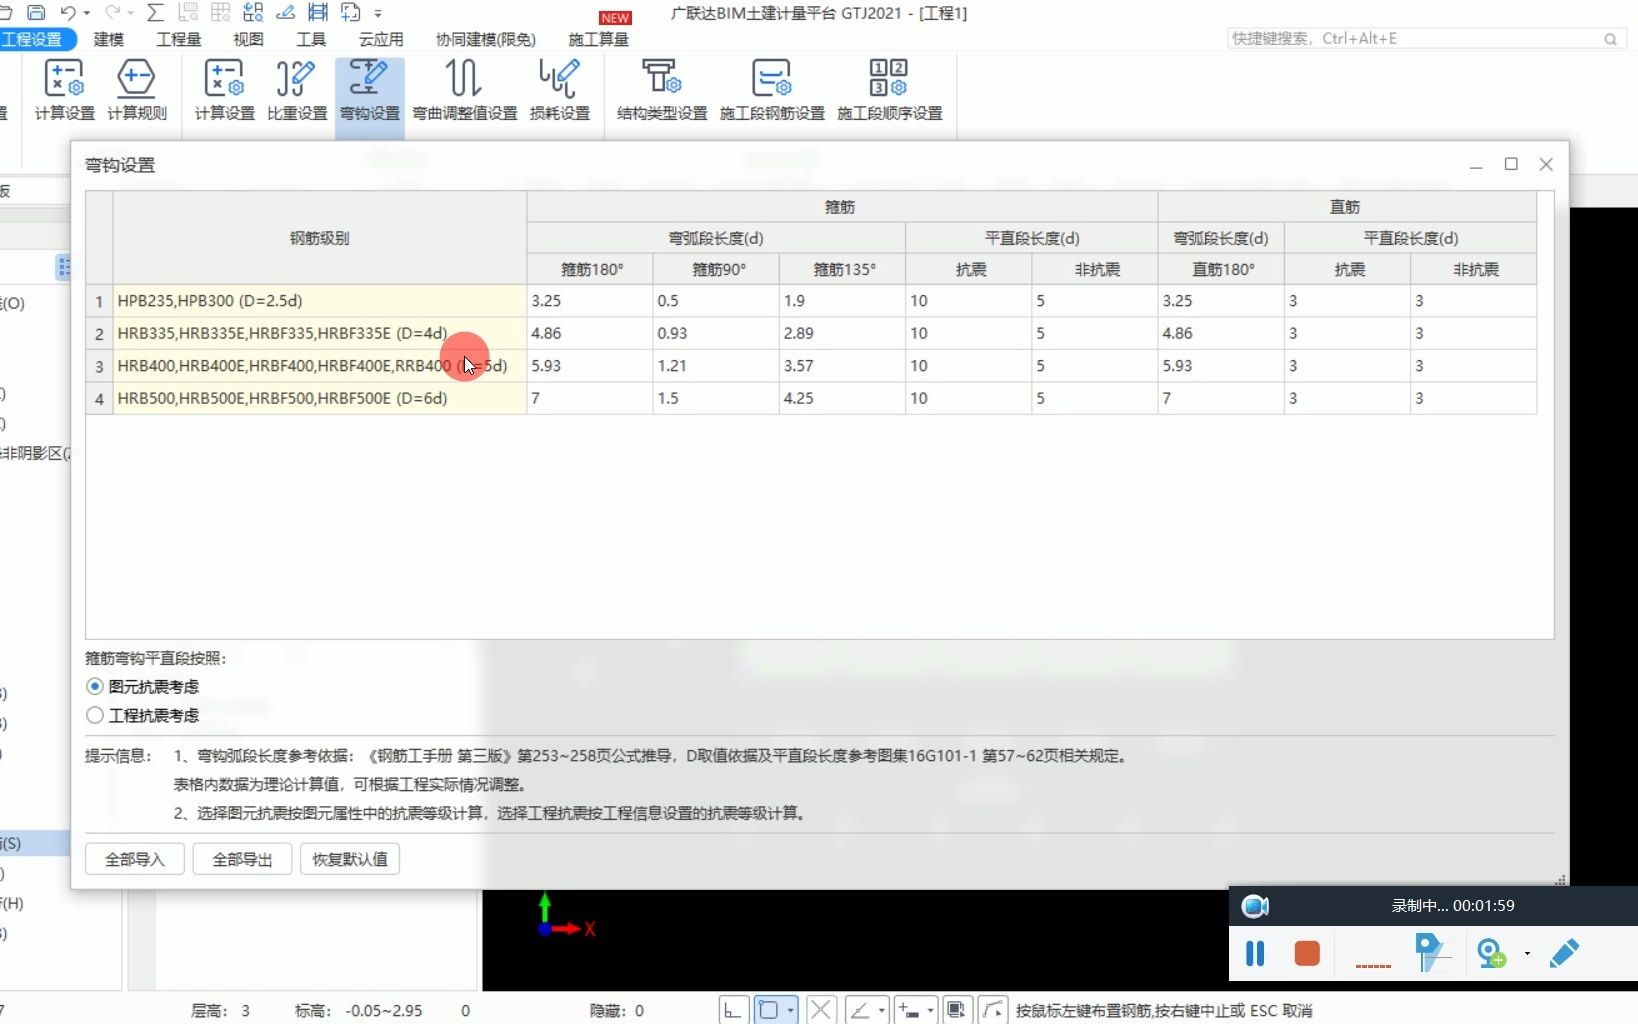Screen dimensions: 1638x1024
Task: Click the recorder webcam add icon
Action: [x=1491, y=953]
